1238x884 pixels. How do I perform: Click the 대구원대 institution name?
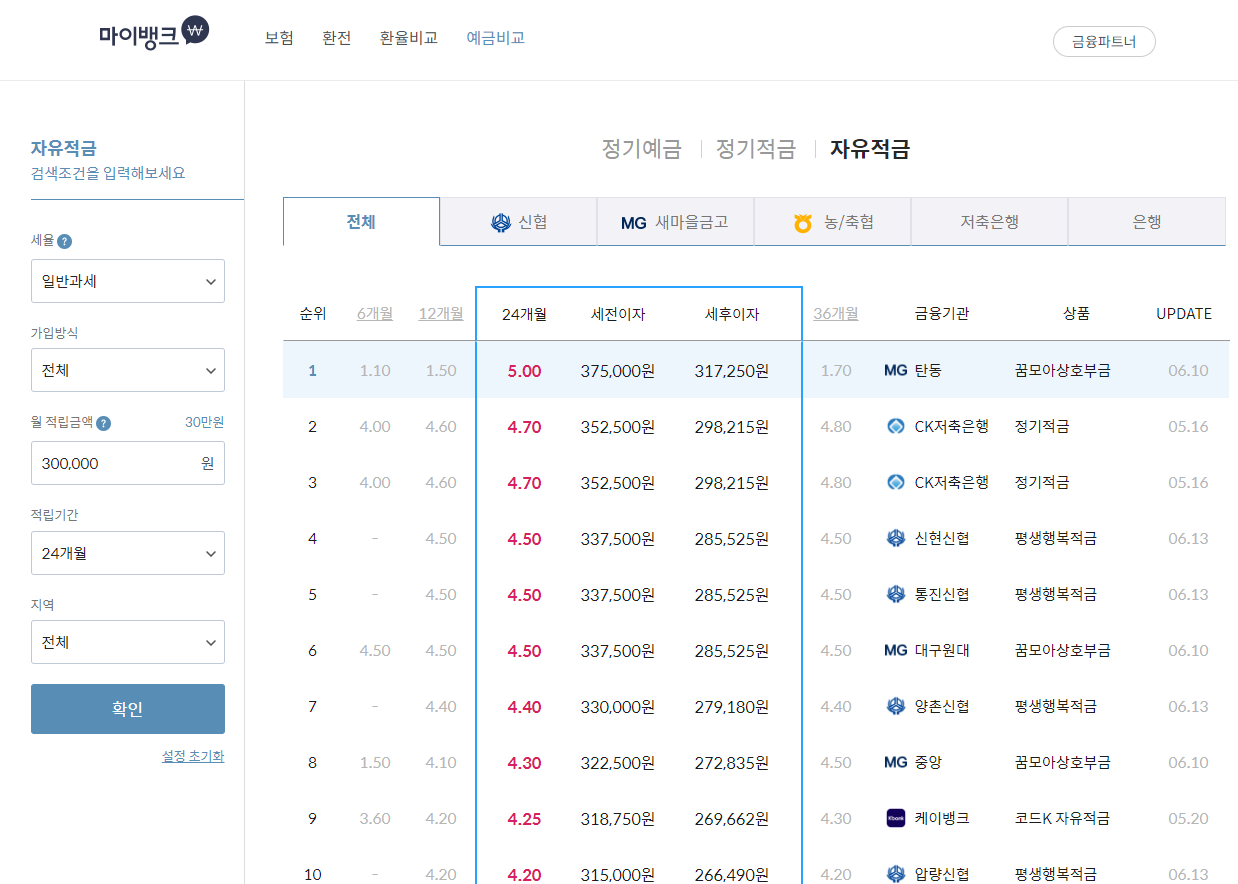942,651
